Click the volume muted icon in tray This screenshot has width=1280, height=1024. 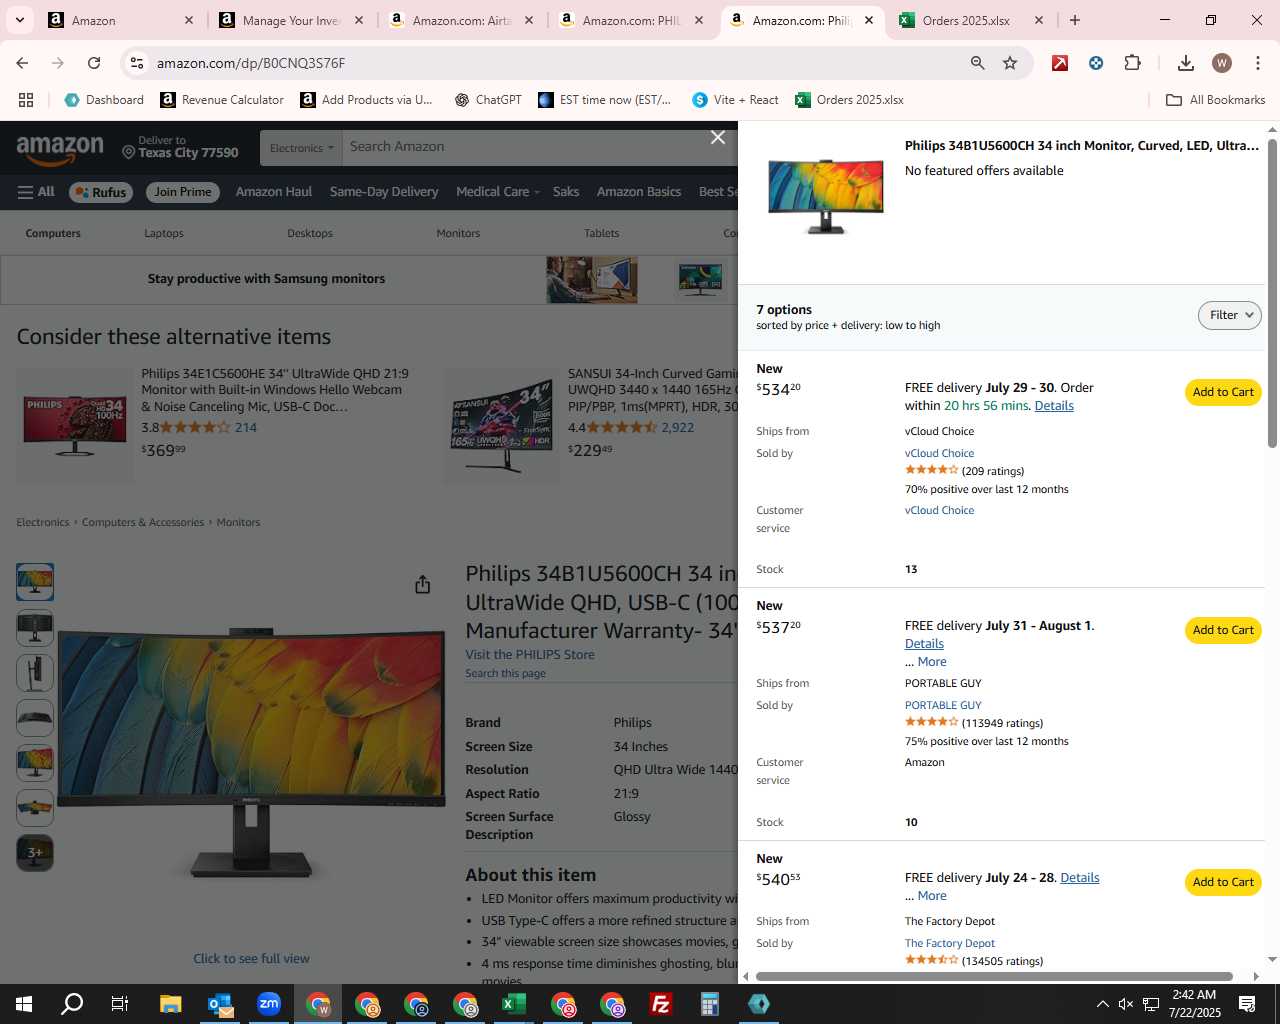point(1126,1004)
